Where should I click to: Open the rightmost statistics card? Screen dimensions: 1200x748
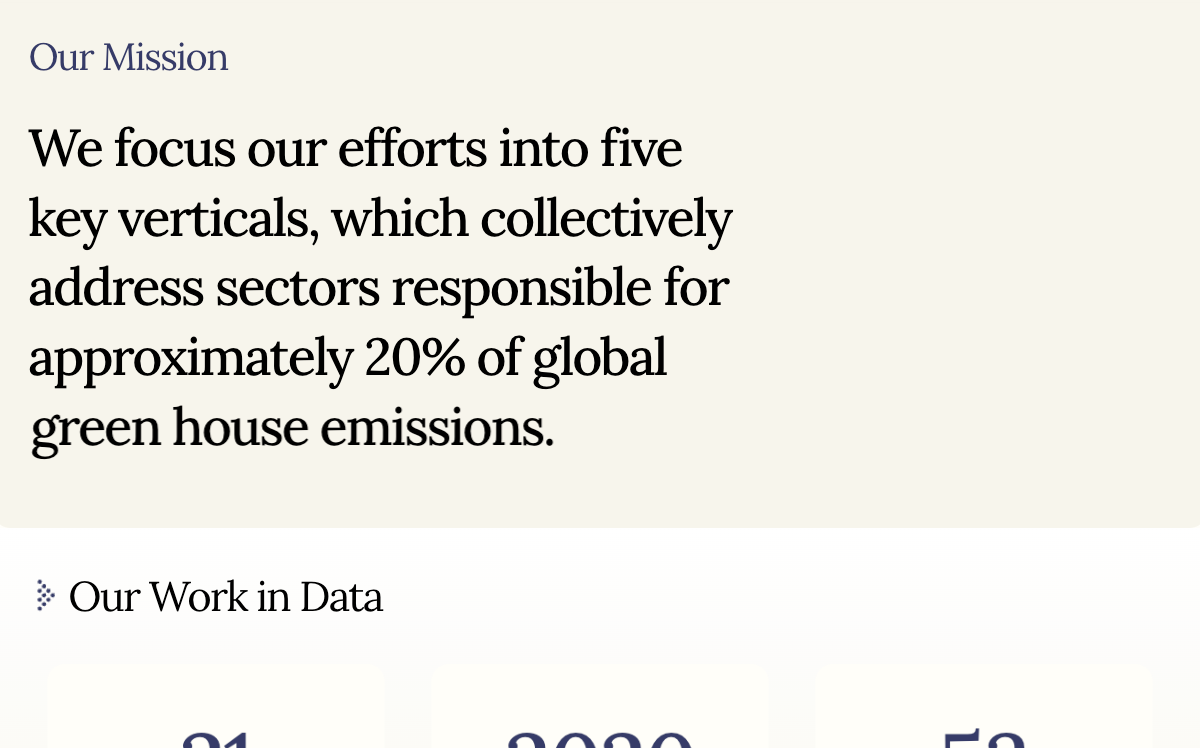984,705
